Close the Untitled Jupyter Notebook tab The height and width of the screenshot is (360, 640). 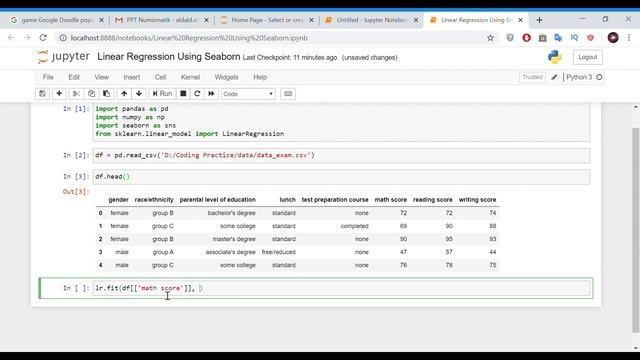click(x=416, y=20)
